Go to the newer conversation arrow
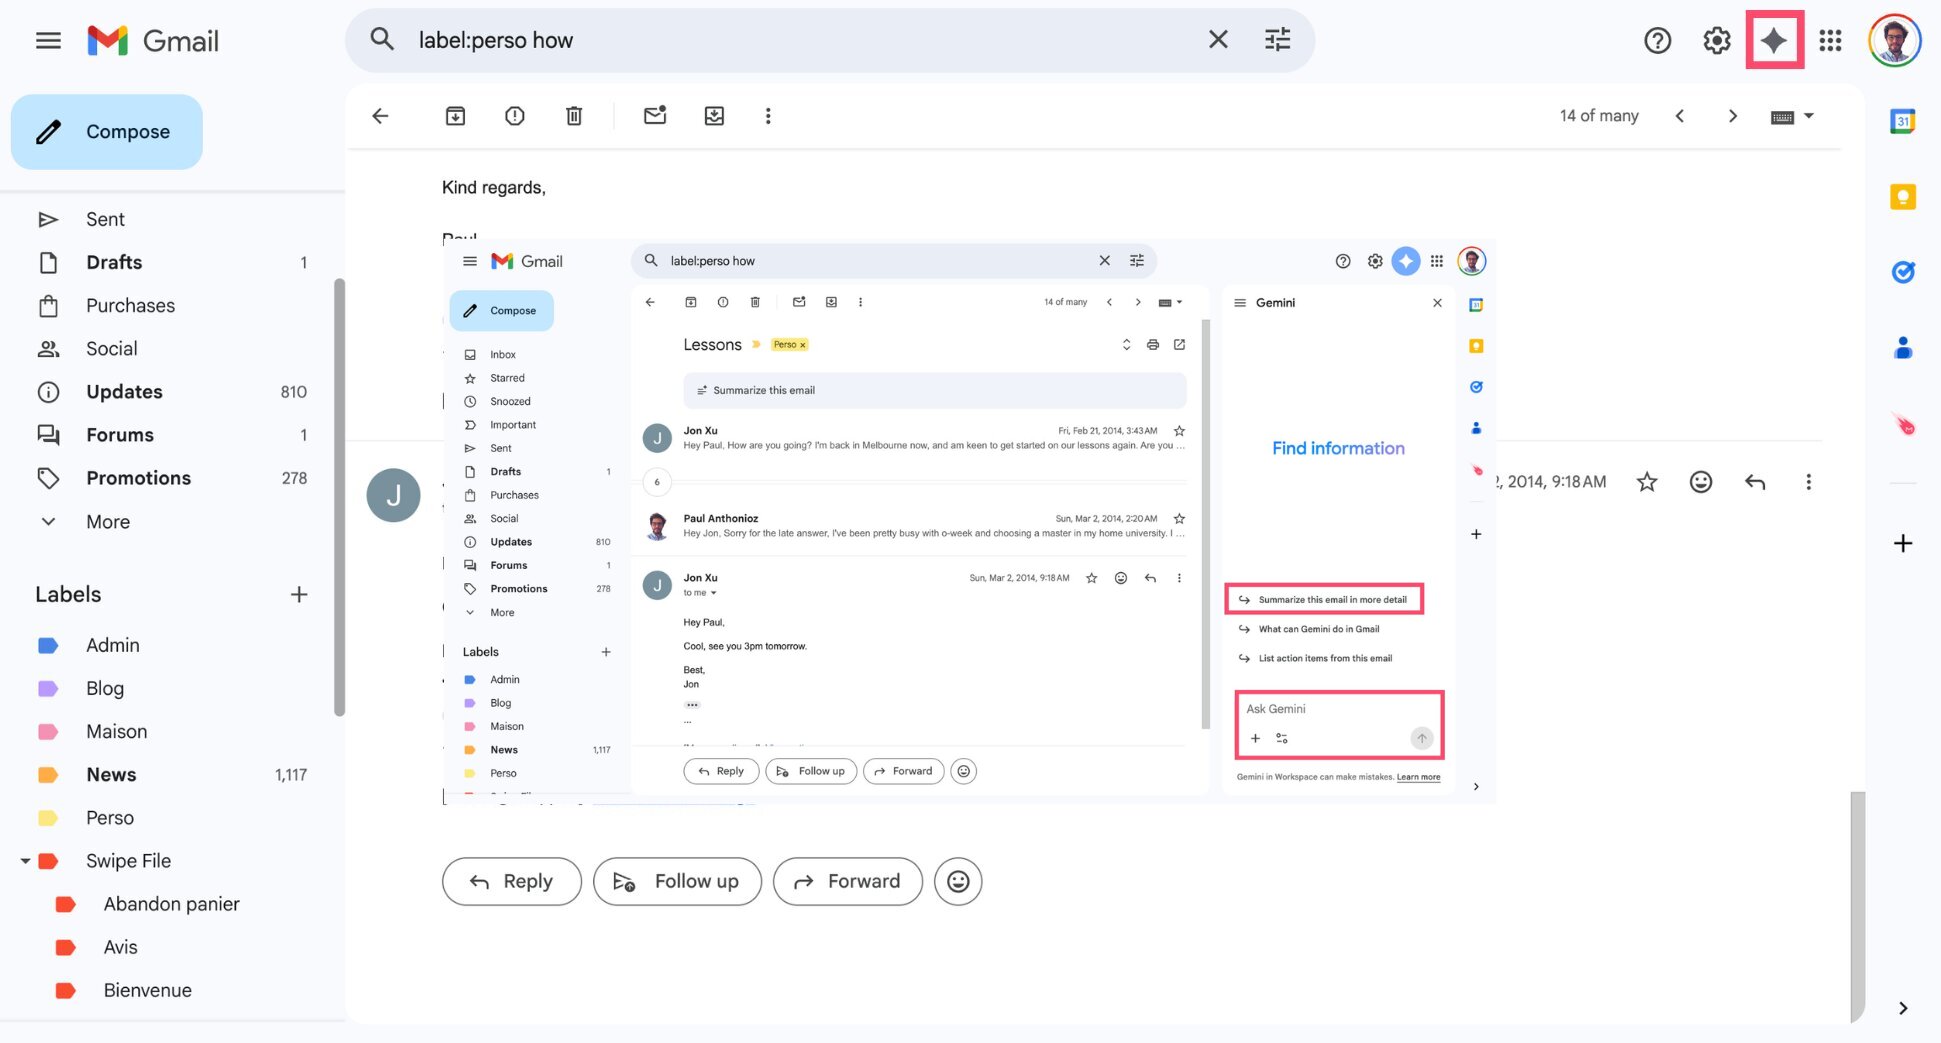This screenshot has width=1941, height=1043. 1680,116
